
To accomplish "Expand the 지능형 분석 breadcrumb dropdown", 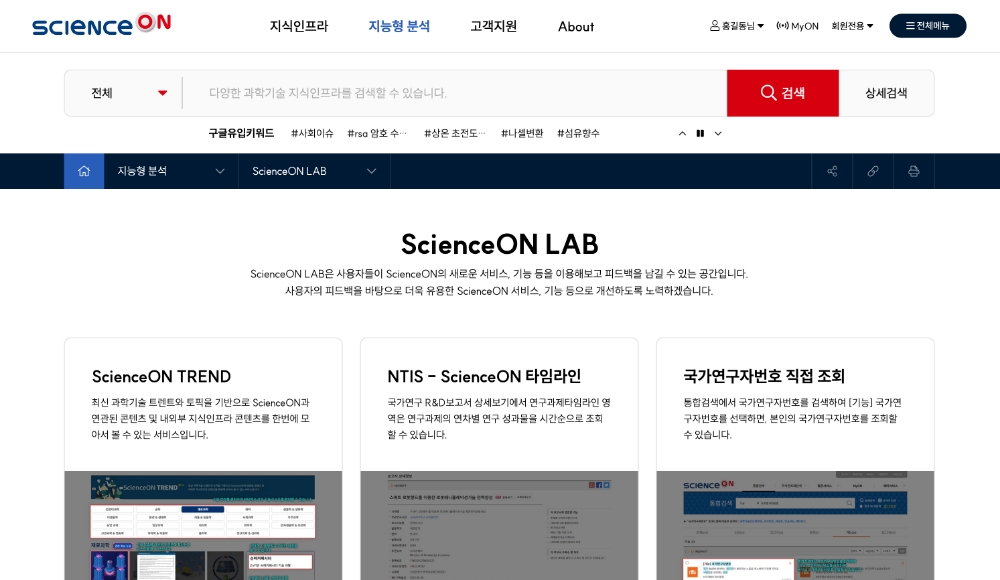I will (171, 171).
